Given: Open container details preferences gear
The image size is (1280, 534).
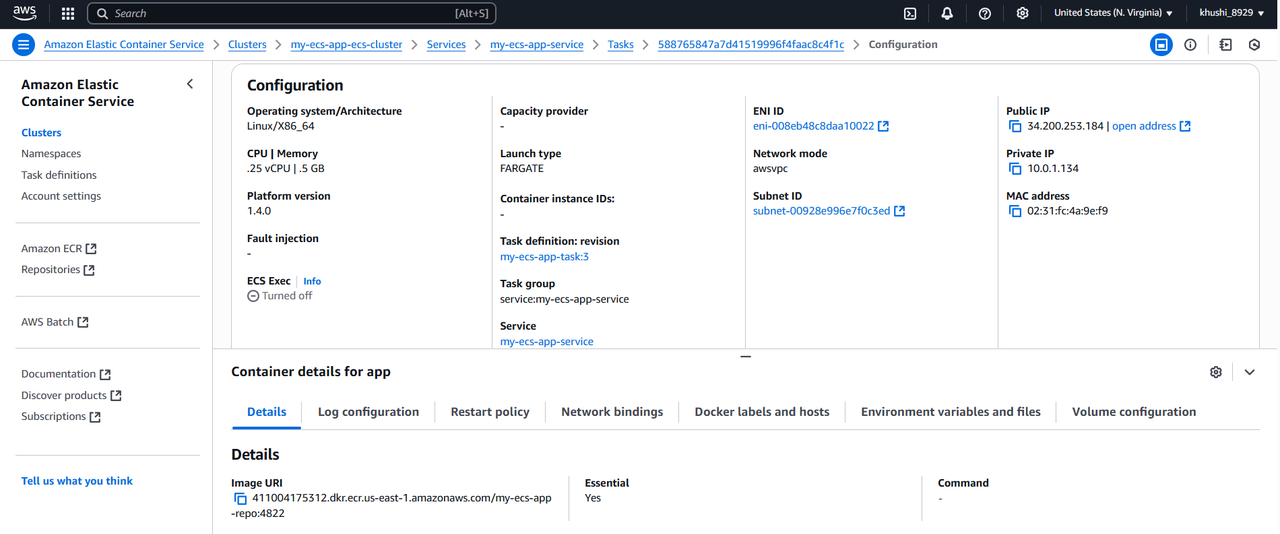Looking at the screenshot, I should [x=1216, y=372].
